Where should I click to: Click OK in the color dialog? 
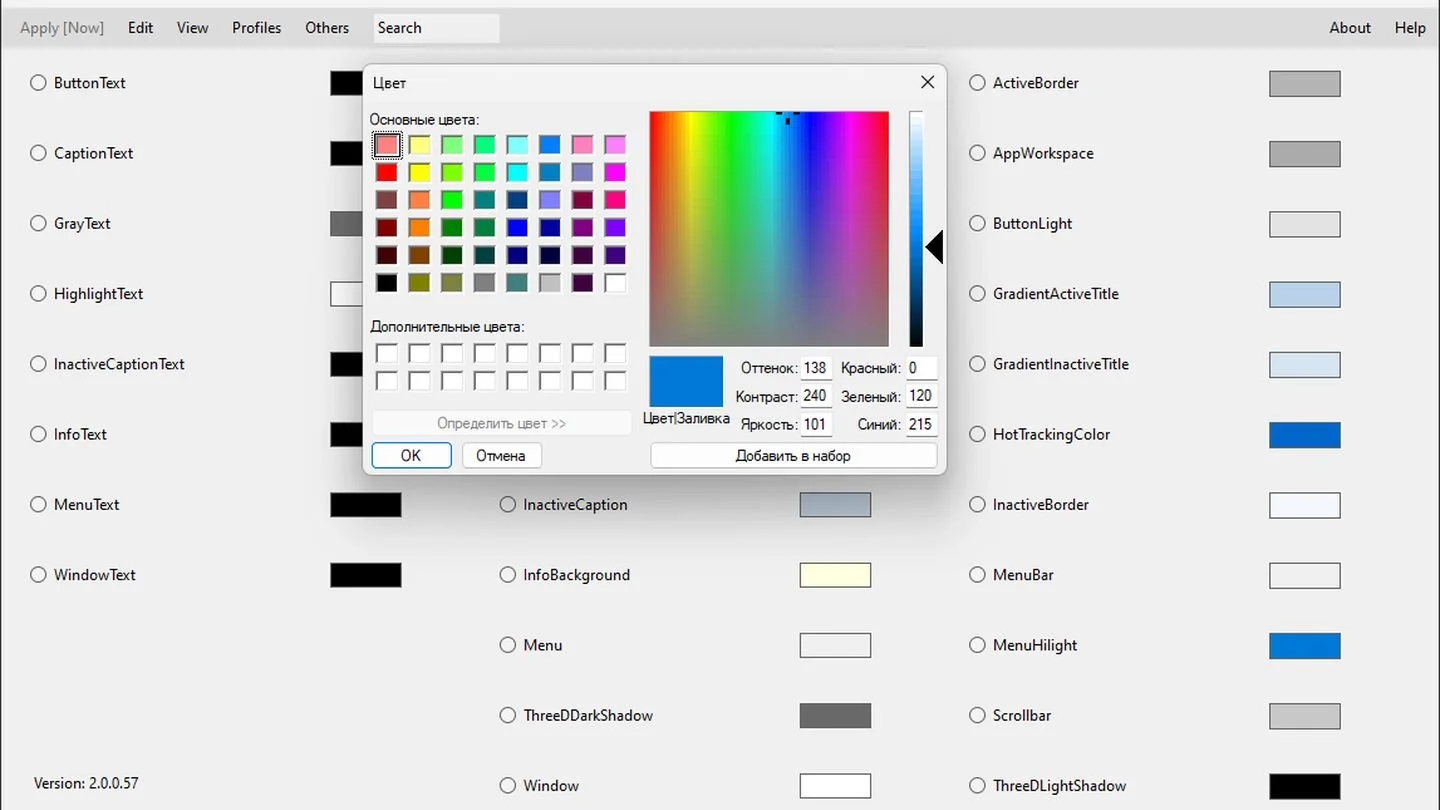coord(411,455)
